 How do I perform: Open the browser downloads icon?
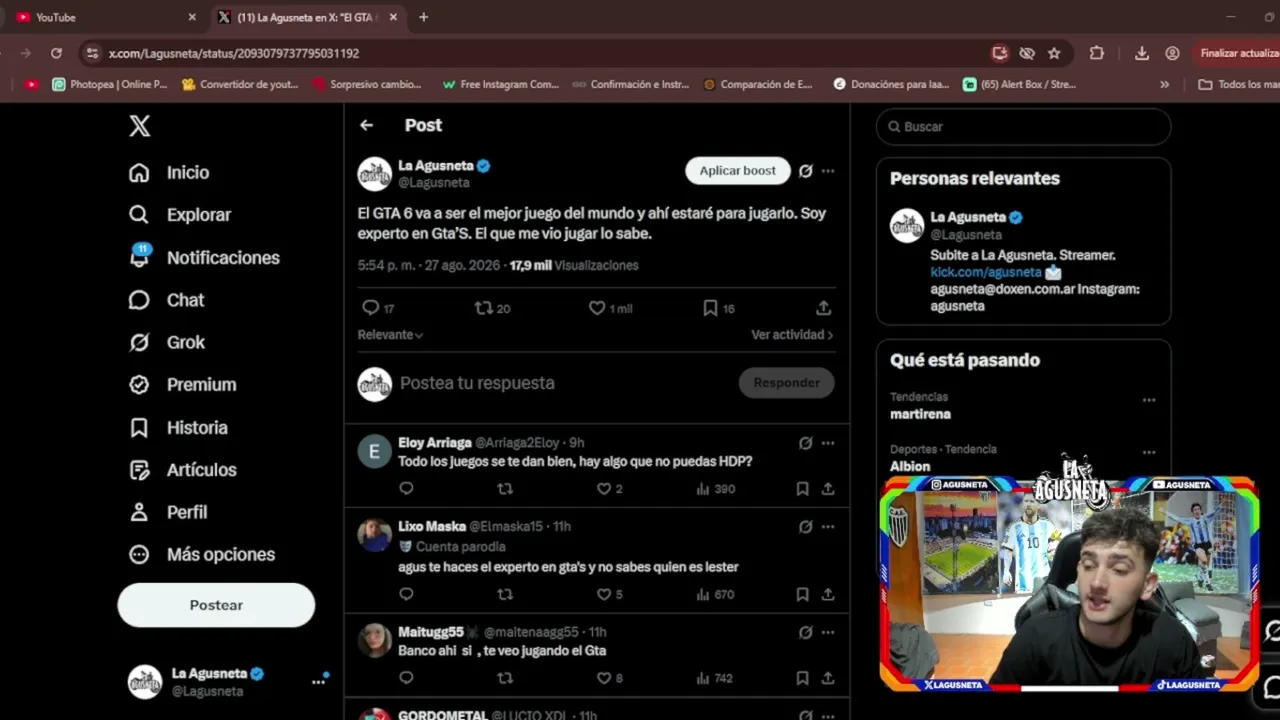(x=1142, y=53)
